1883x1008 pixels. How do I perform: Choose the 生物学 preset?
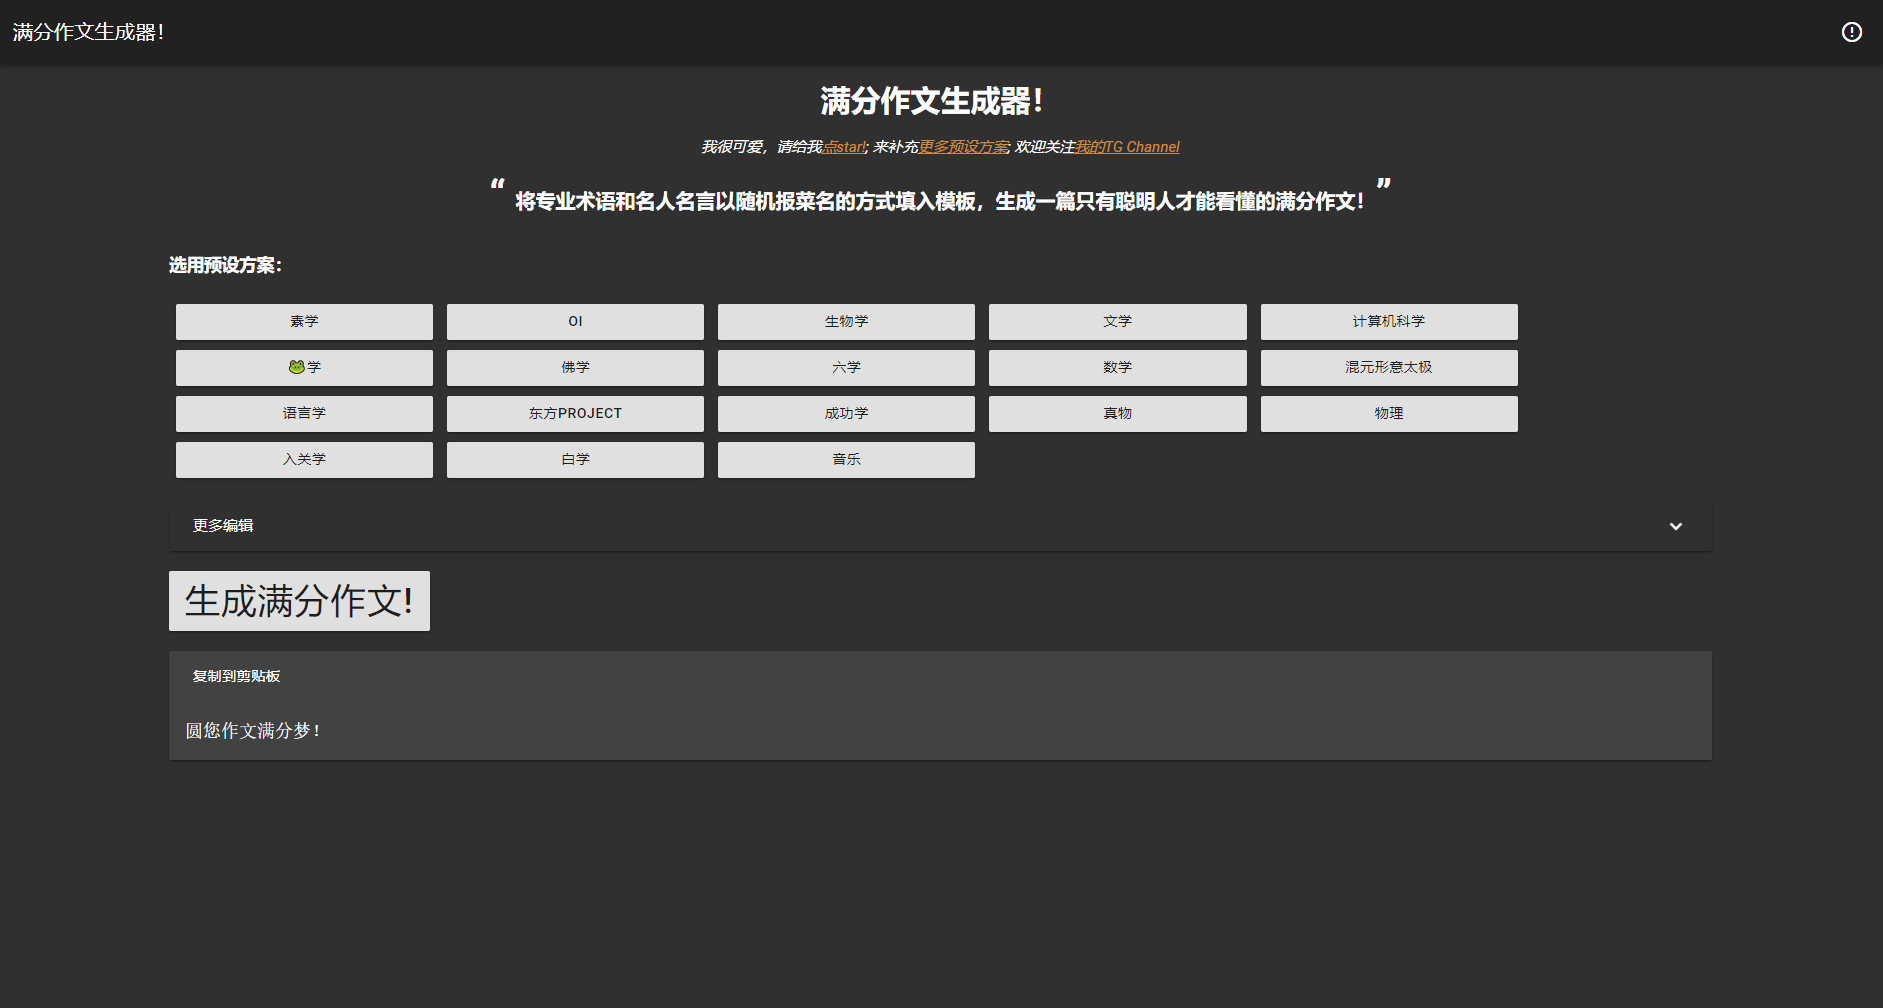pos(846,321)
